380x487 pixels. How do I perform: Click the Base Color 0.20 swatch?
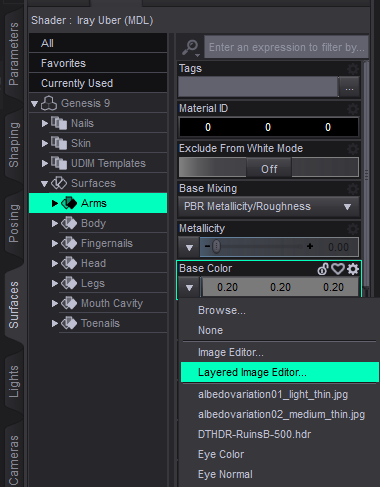pyautogui.click(x=280, y=287)
